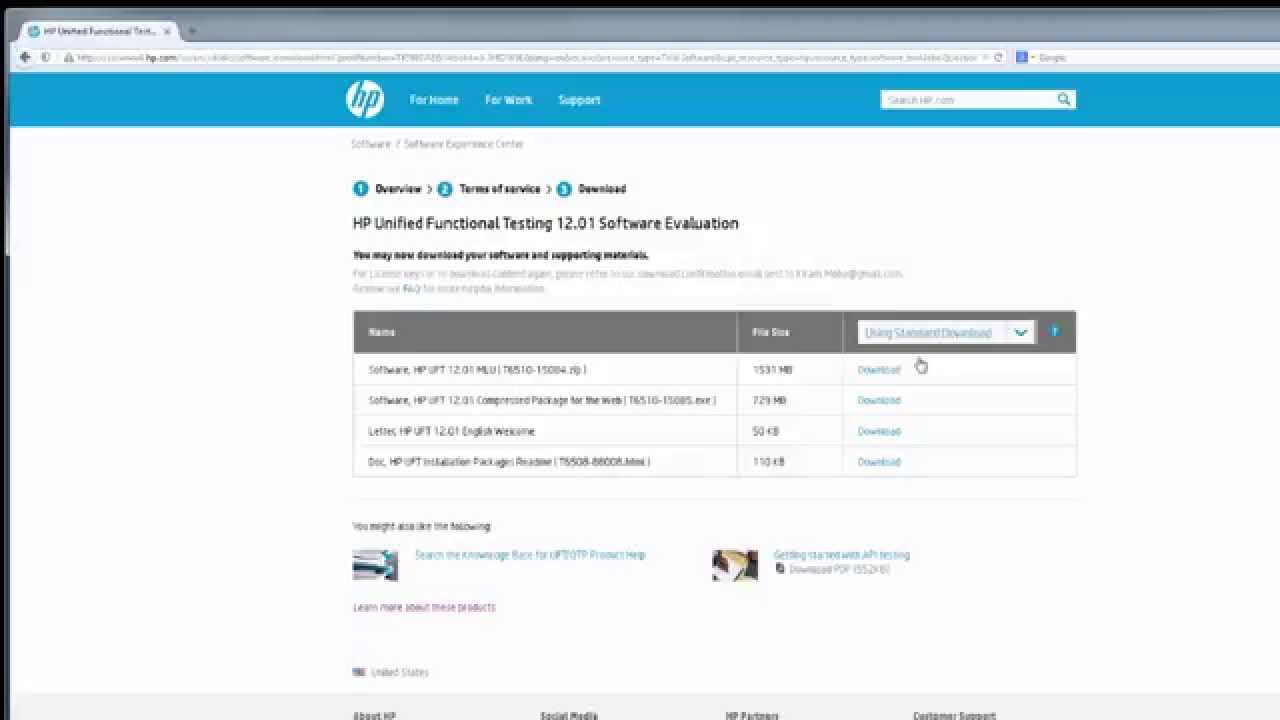Screen dimensions: 1280x720
Task: Open the For Work menu
Action: pyautogui.click(x=509, y=100)
